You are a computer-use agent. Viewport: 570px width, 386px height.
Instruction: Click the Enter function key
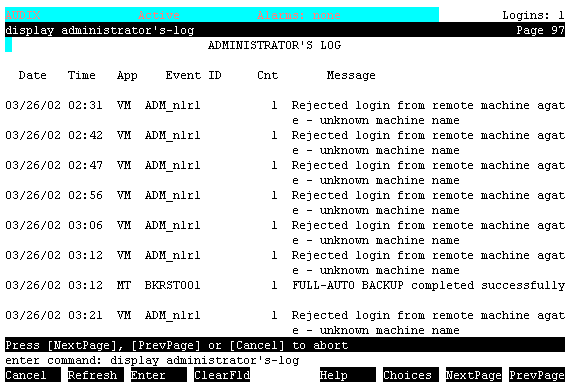point(158,375)
